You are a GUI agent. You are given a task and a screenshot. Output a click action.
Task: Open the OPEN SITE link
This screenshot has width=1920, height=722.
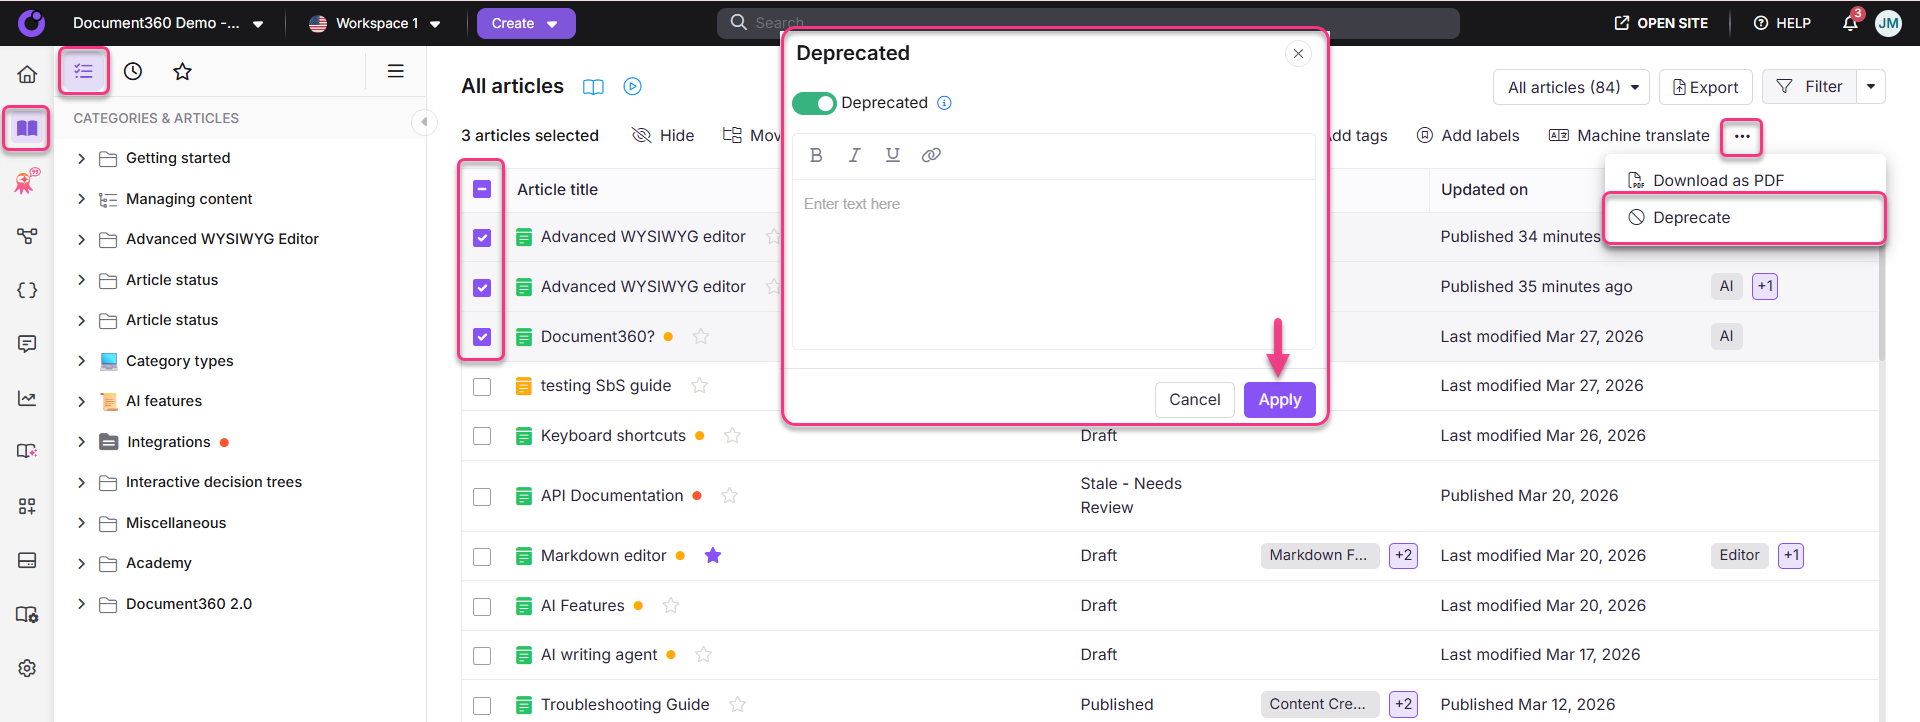[1661, 23]
